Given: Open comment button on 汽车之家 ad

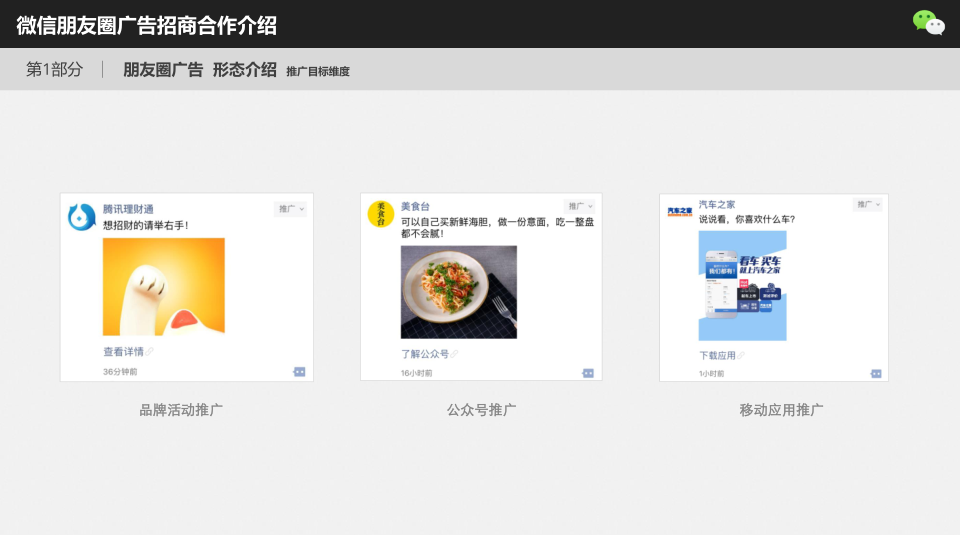Looking at the screenshot, I should tap(876, 373).
